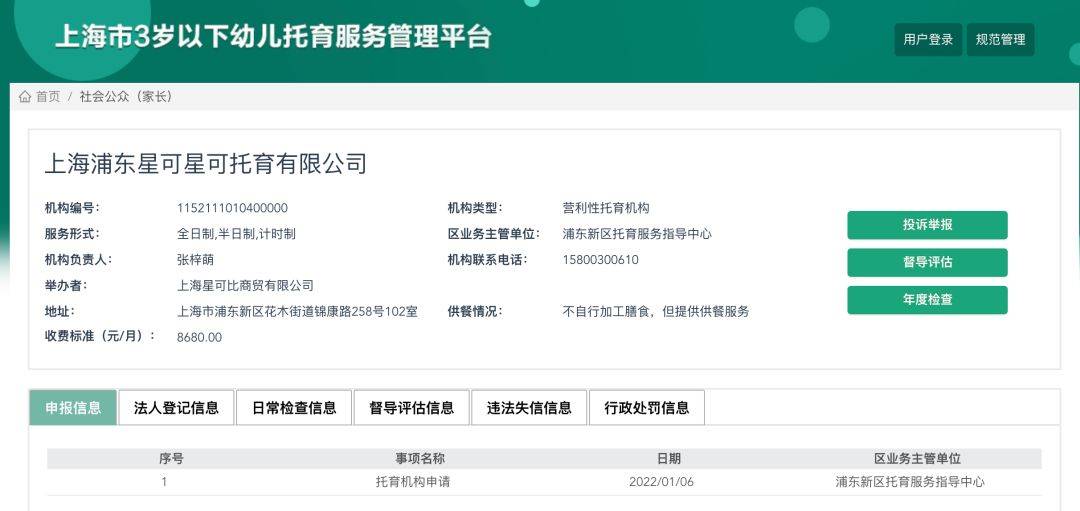Click meal info 不自行加工膳食，但提供供餐服务
This screenshot has width=1080, height=511.
pos(656,312)
